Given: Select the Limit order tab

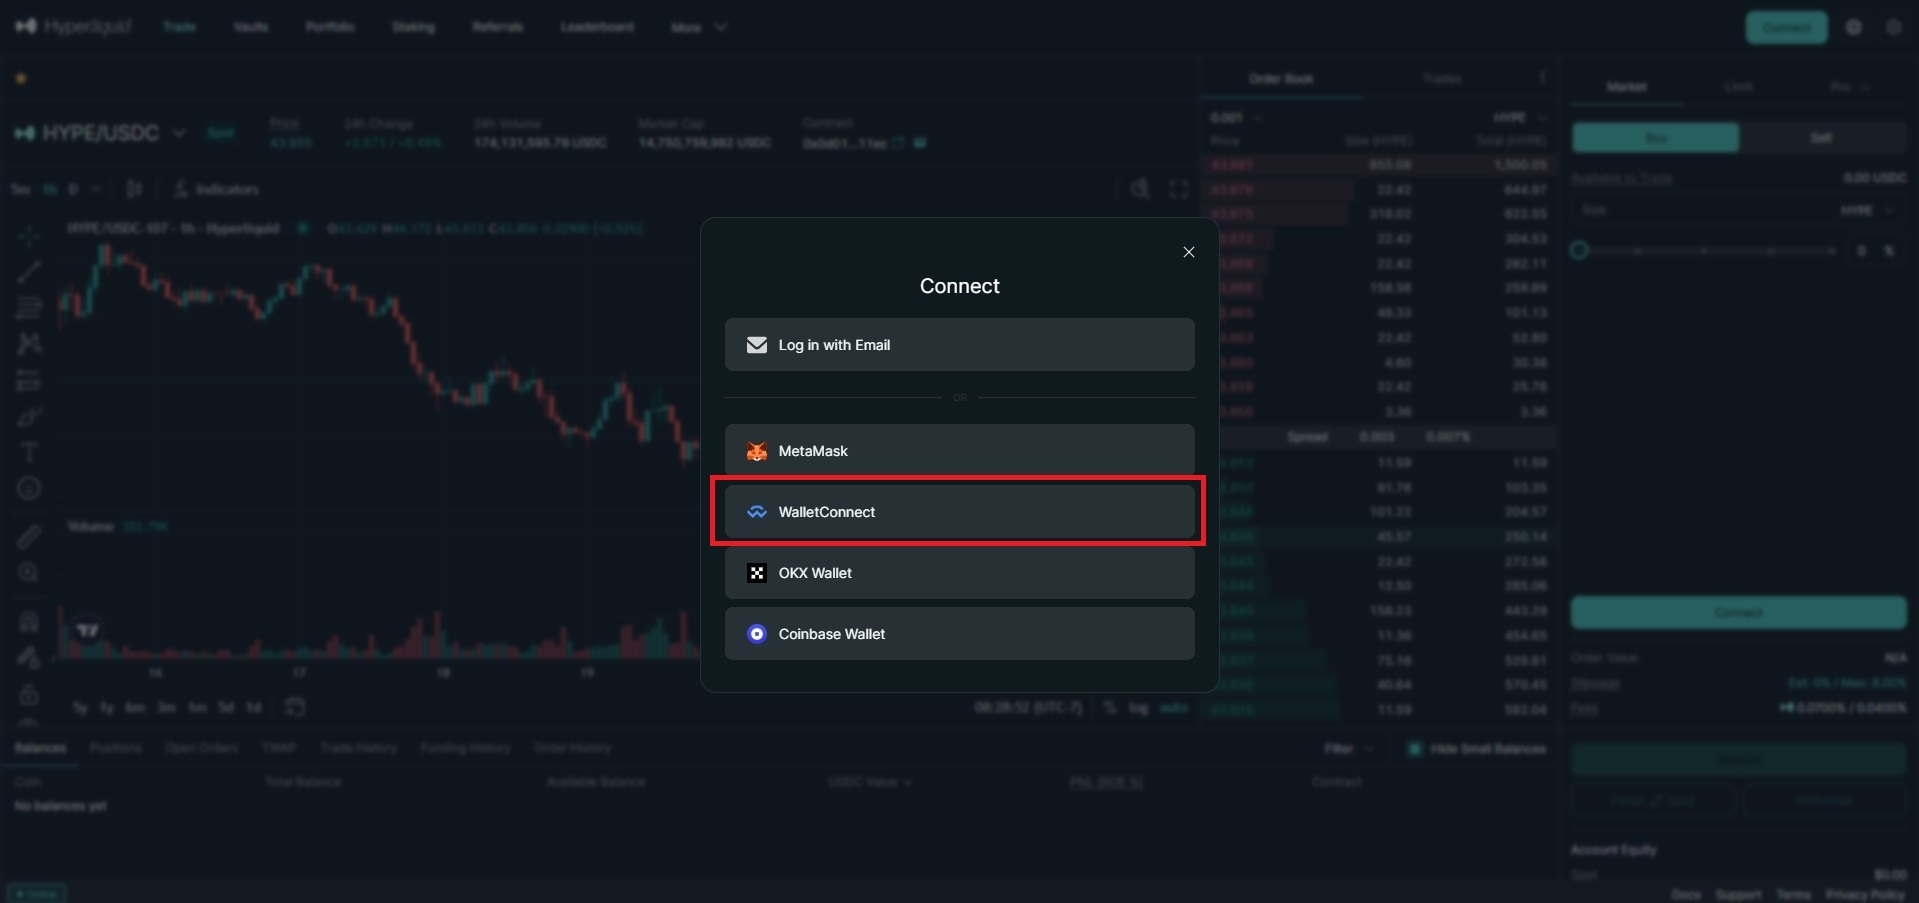Looking at the screenshot, I should click(1738, 87).
